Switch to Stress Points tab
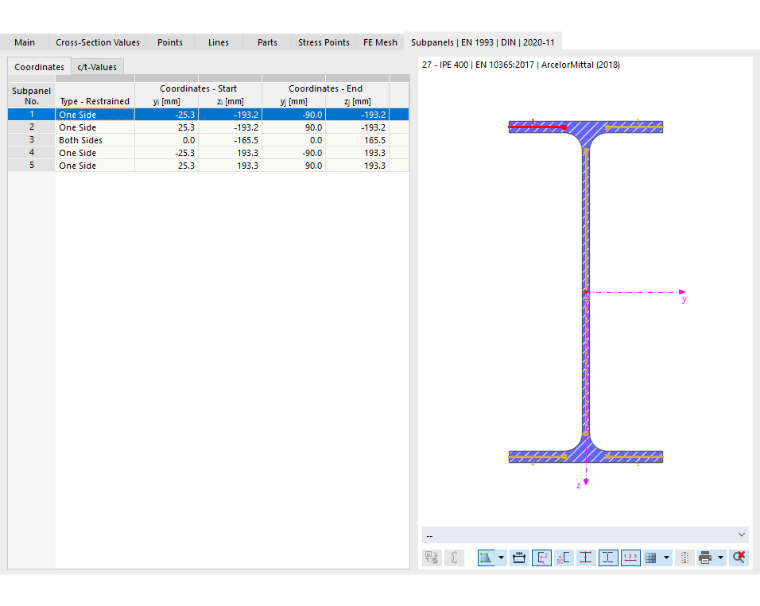The height and width of the screenshot is (606, 760). (x=324, y=42)
